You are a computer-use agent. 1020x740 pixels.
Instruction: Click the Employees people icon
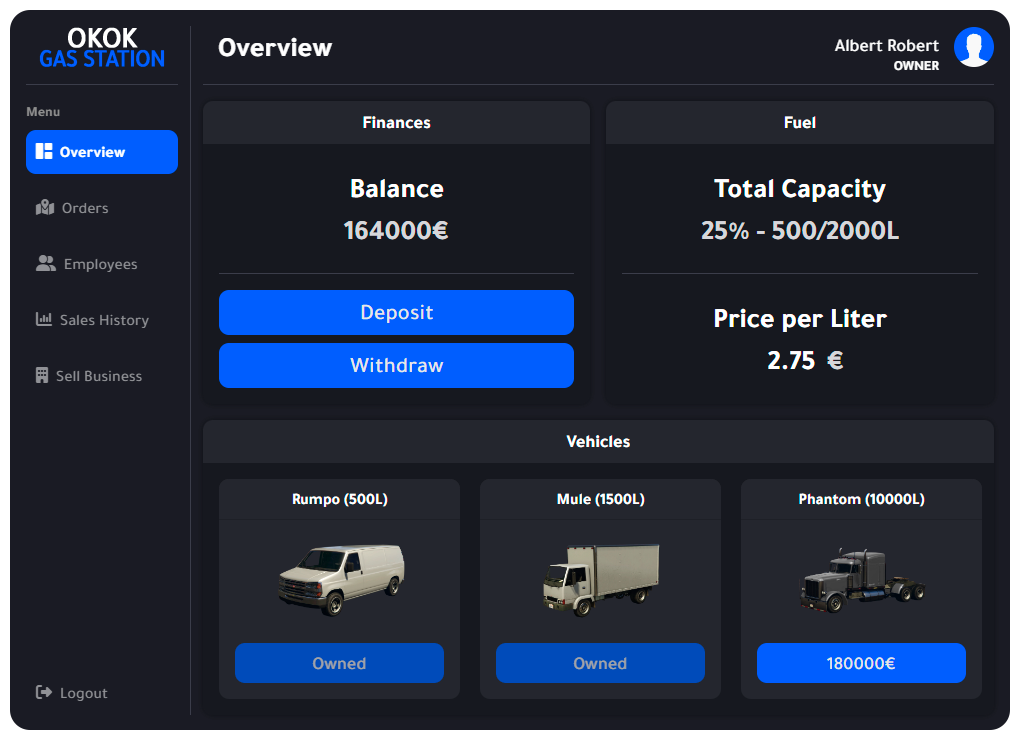(x=45, y=264)
